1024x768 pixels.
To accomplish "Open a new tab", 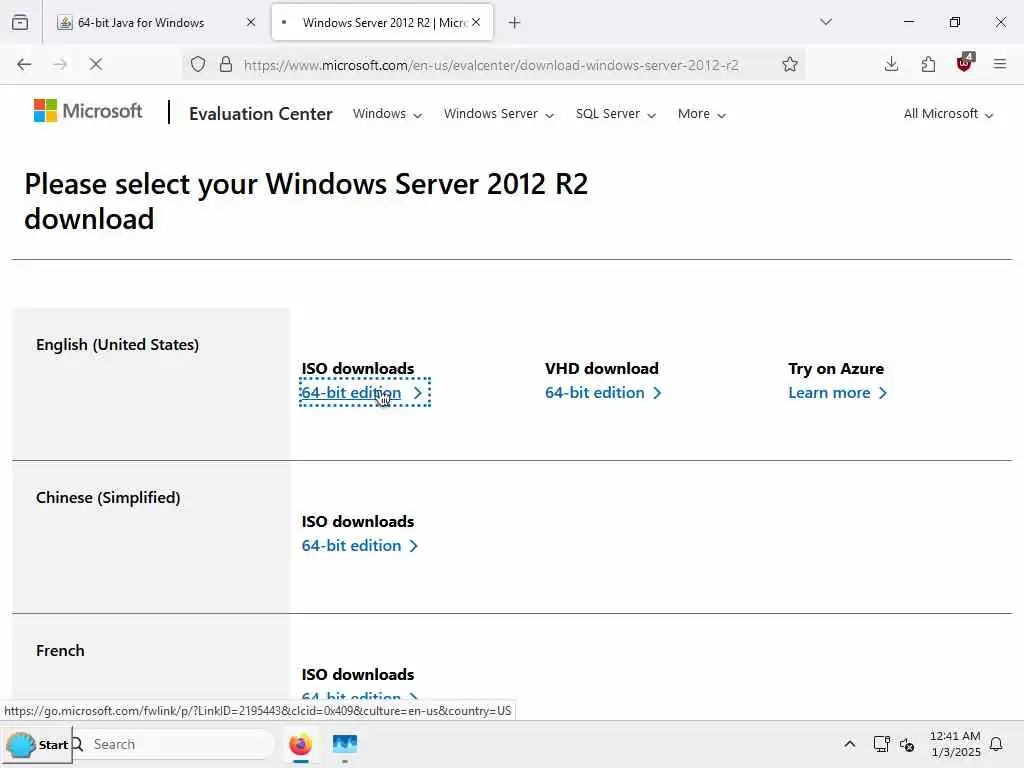I will (x=515, y=23).
